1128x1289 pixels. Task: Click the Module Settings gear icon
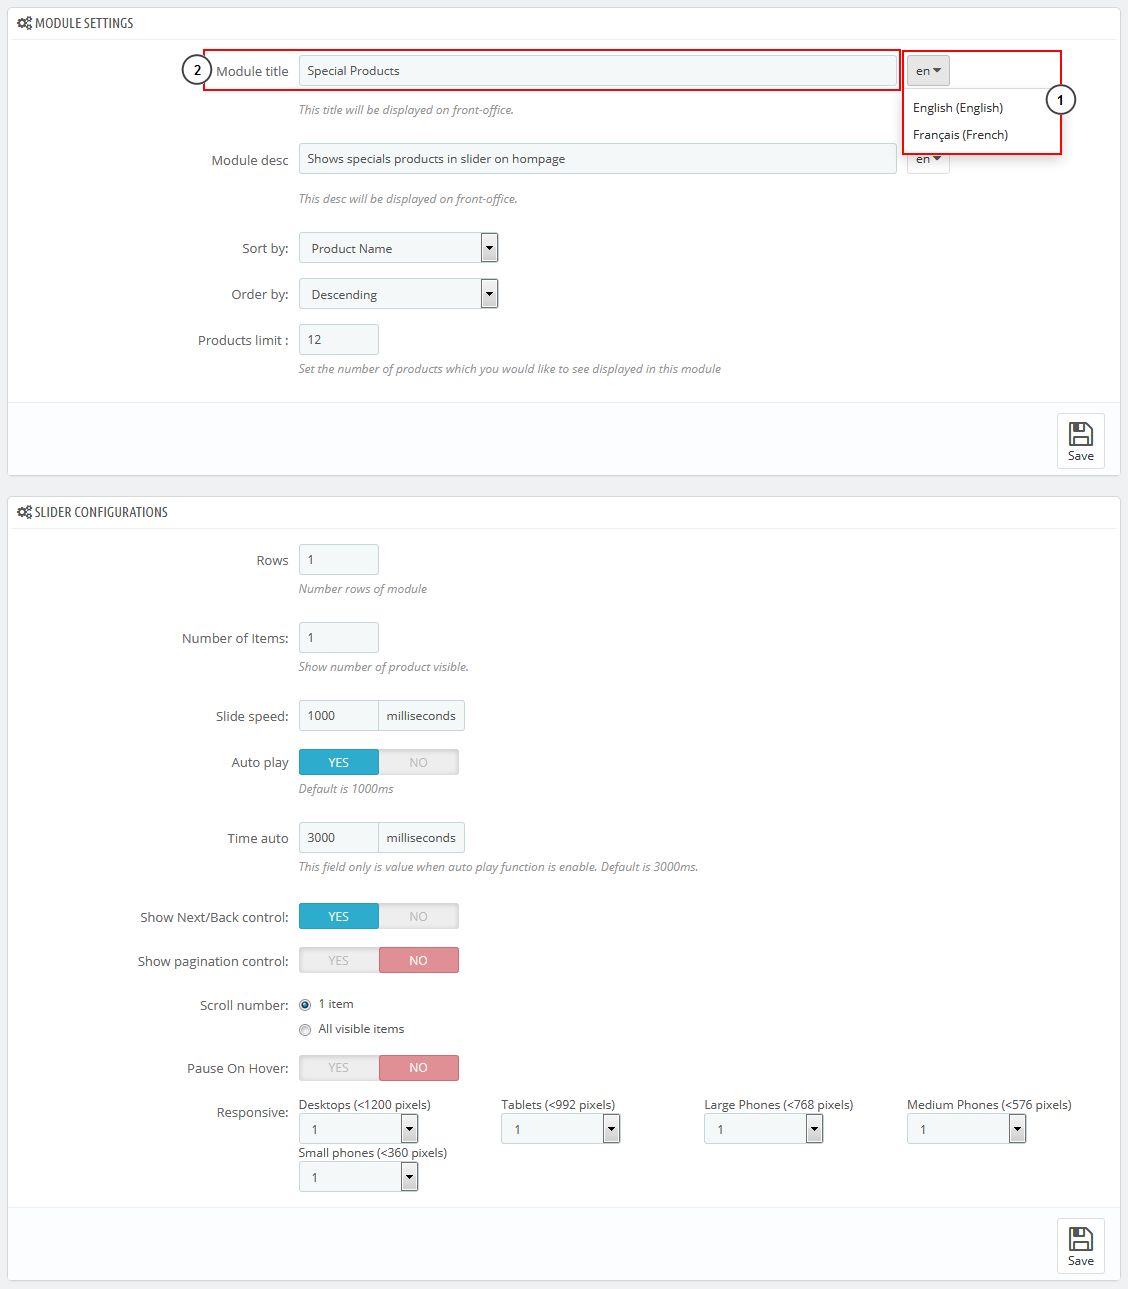(x=24, y=23)
